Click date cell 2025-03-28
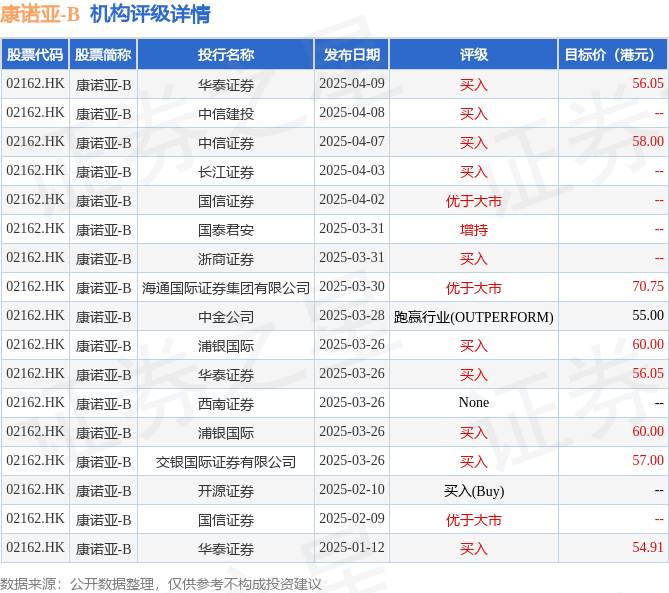 pos(352,316)
